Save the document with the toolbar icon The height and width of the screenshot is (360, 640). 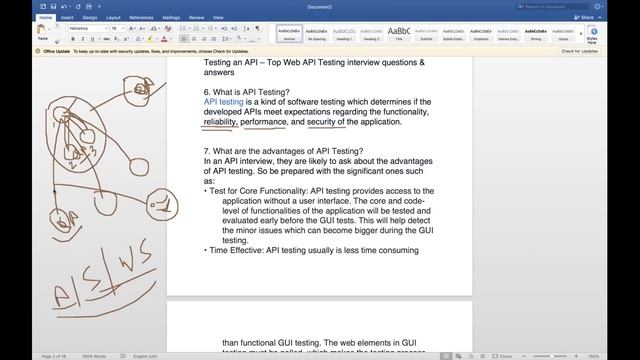(x=53, y=7)
